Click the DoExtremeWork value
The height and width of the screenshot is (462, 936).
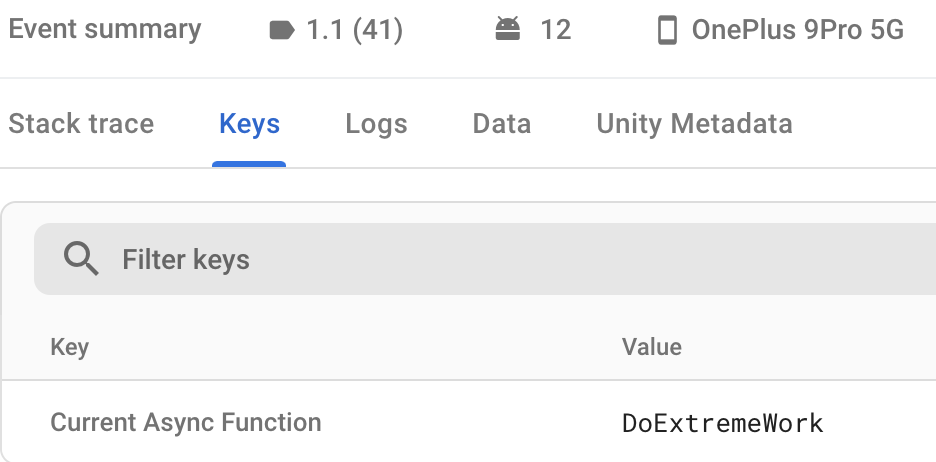[x=722, y=423]
